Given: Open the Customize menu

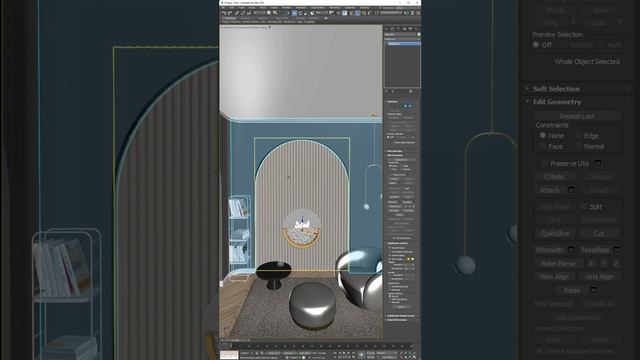Looking at the screenshot, I should click(x=350, y=7).
